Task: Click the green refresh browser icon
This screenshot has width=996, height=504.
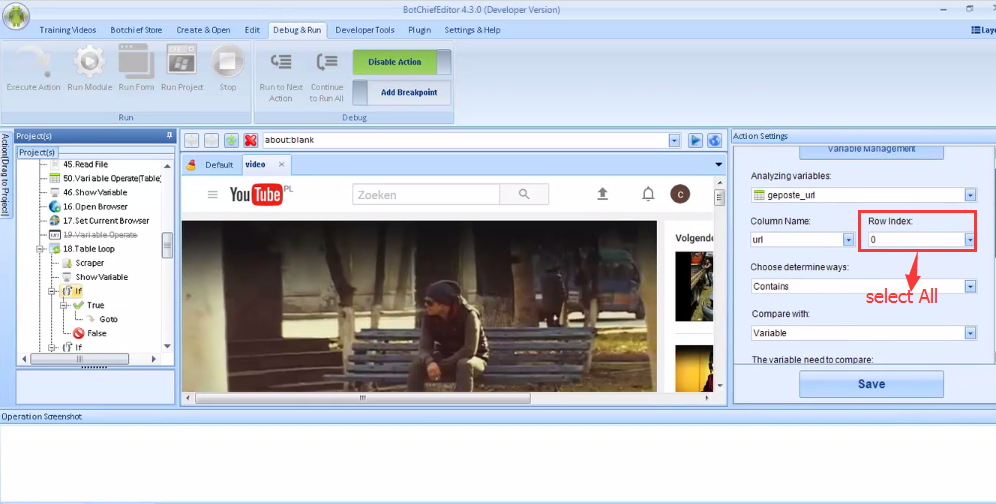Action: (231, 140)
